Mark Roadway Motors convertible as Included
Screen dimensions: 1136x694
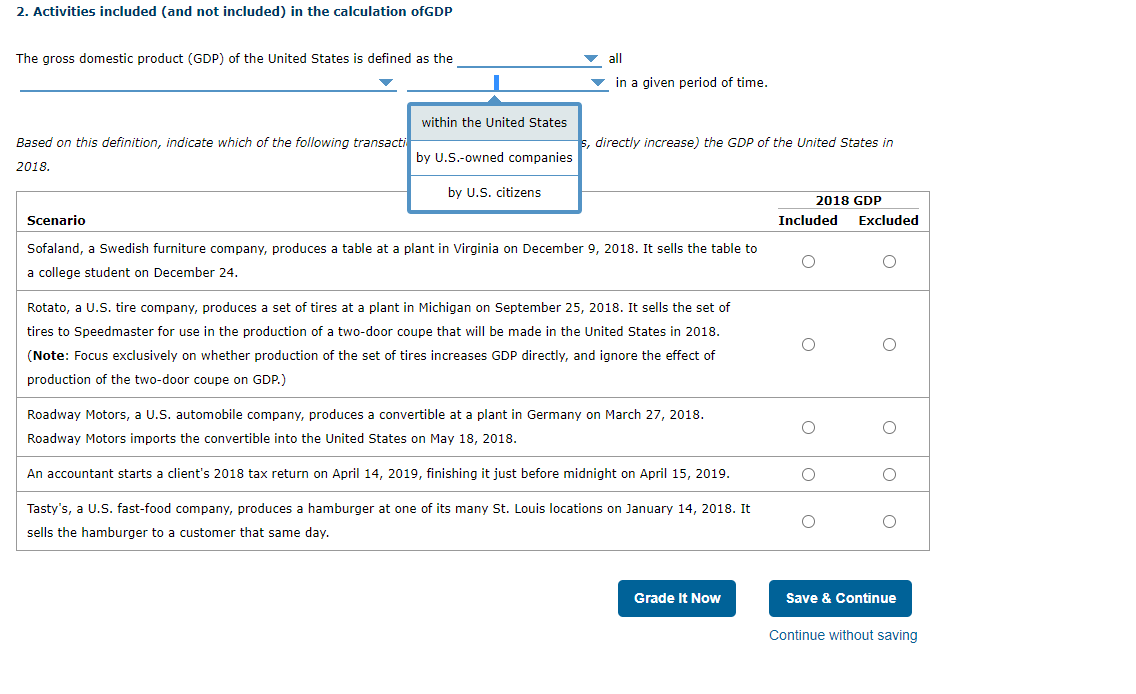(808, 427)
